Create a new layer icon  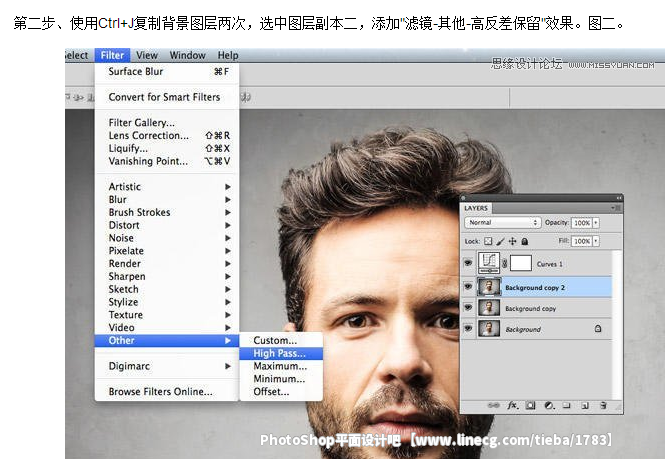585,405
